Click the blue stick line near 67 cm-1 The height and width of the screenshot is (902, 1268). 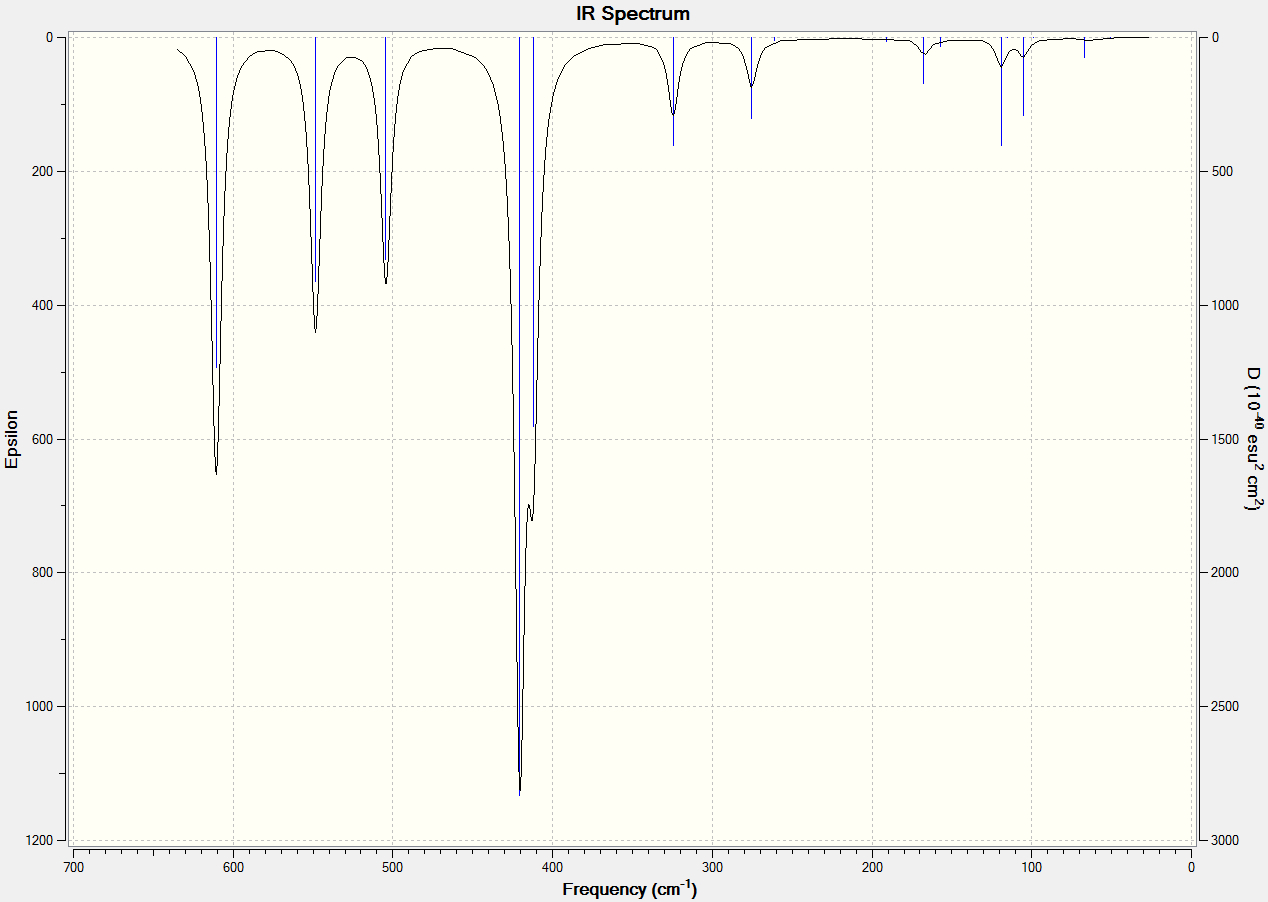pos(1084,47)
